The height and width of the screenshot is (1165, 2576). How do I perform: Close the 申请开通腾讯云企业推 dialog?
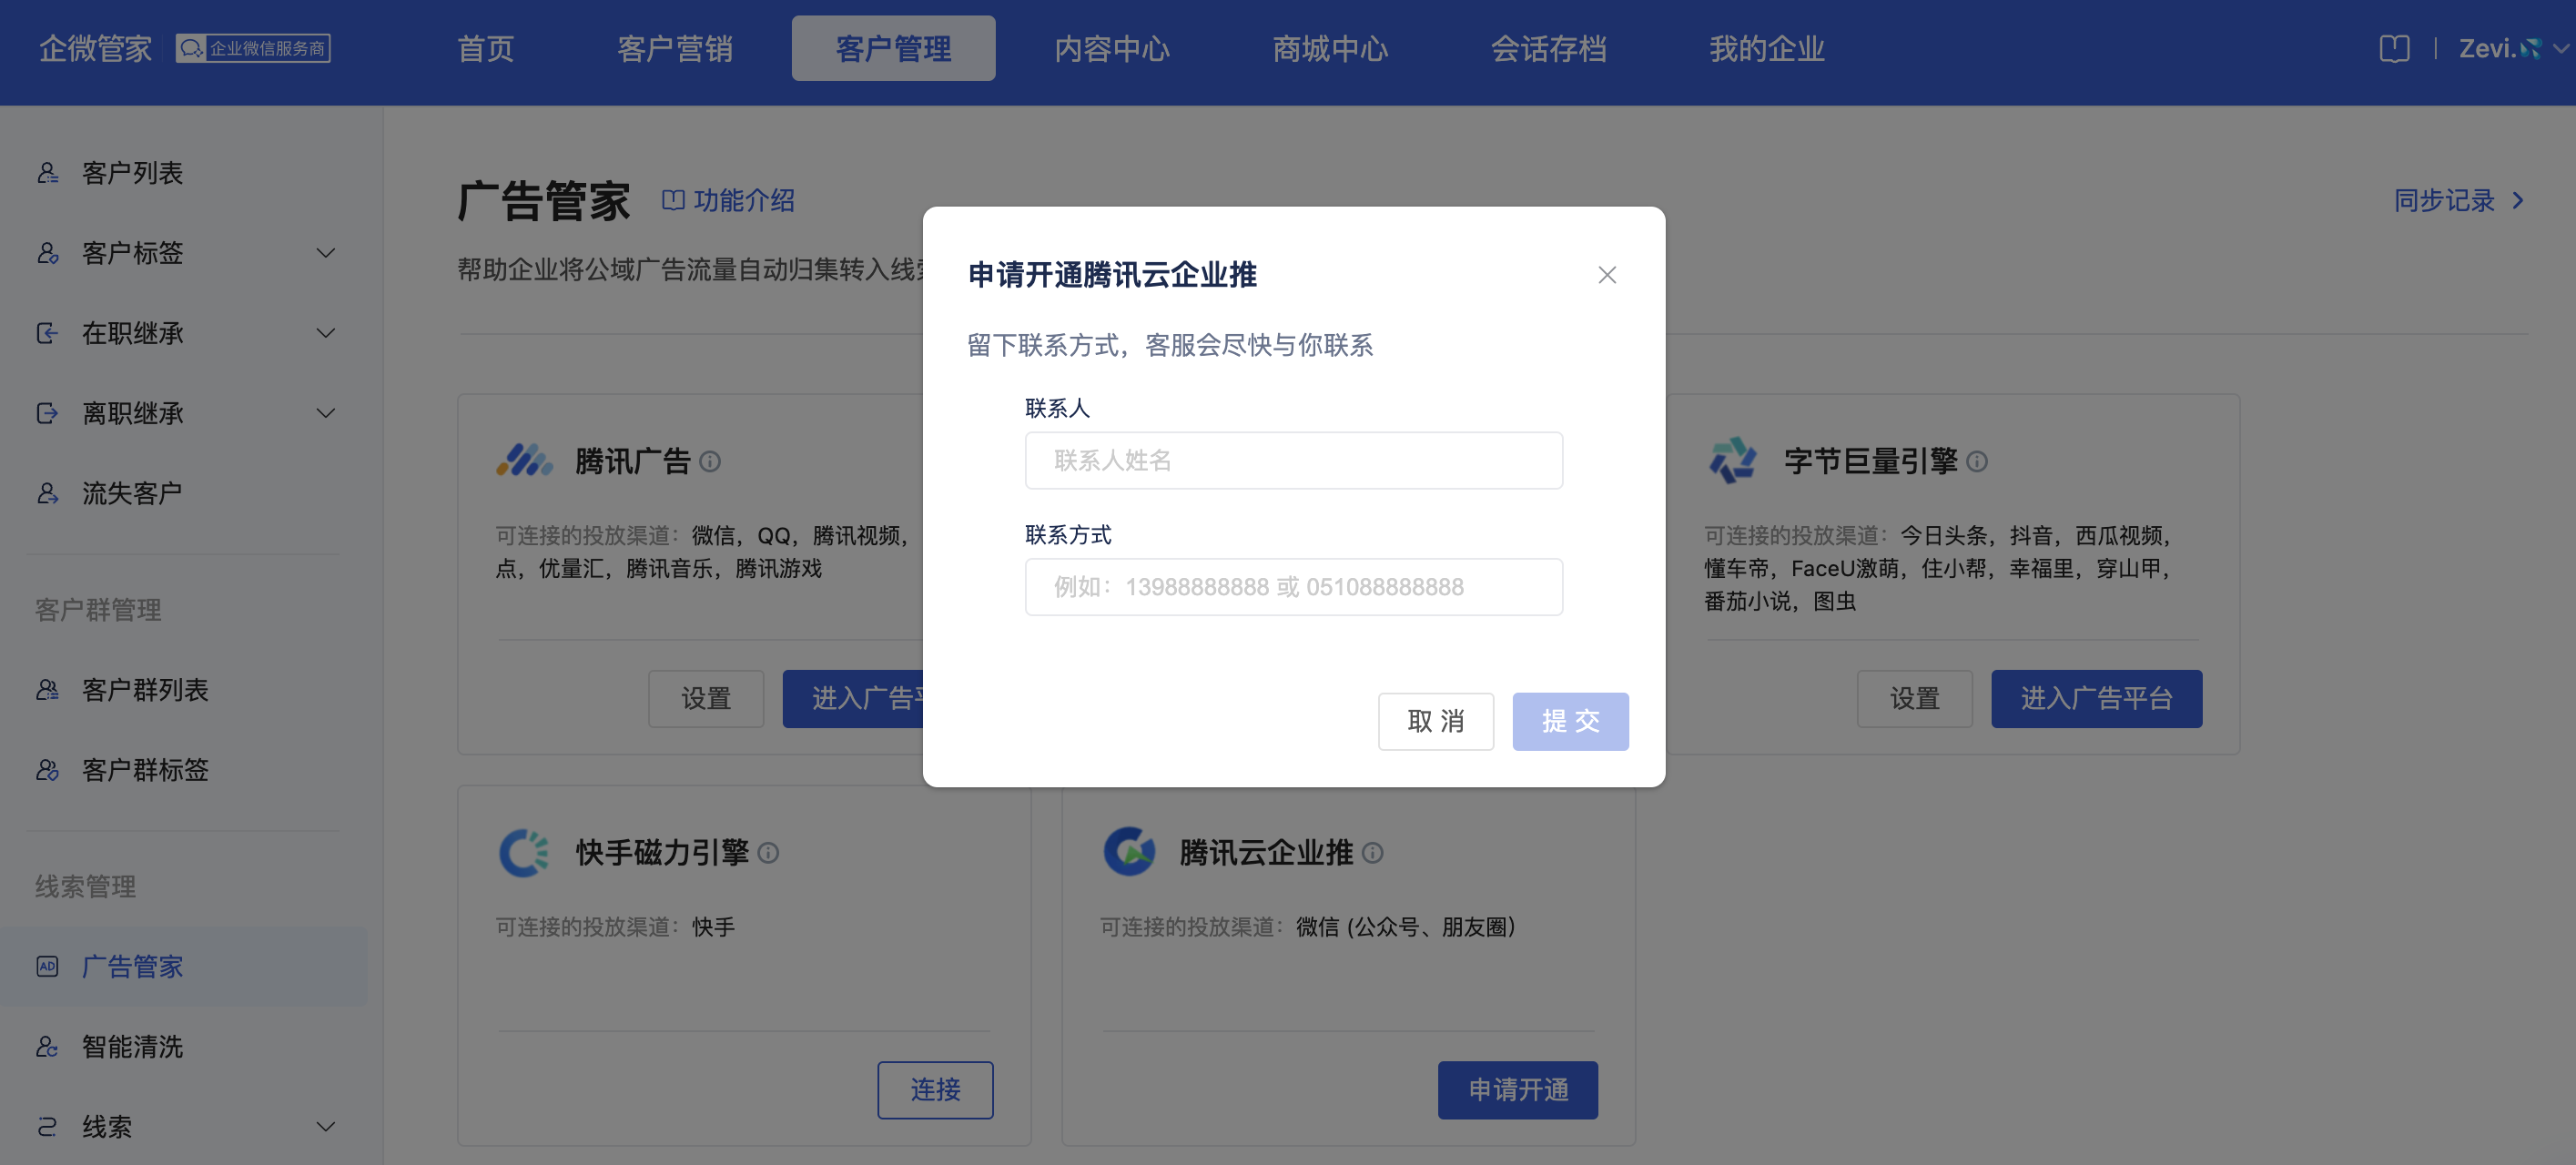tap(1607, 275)
